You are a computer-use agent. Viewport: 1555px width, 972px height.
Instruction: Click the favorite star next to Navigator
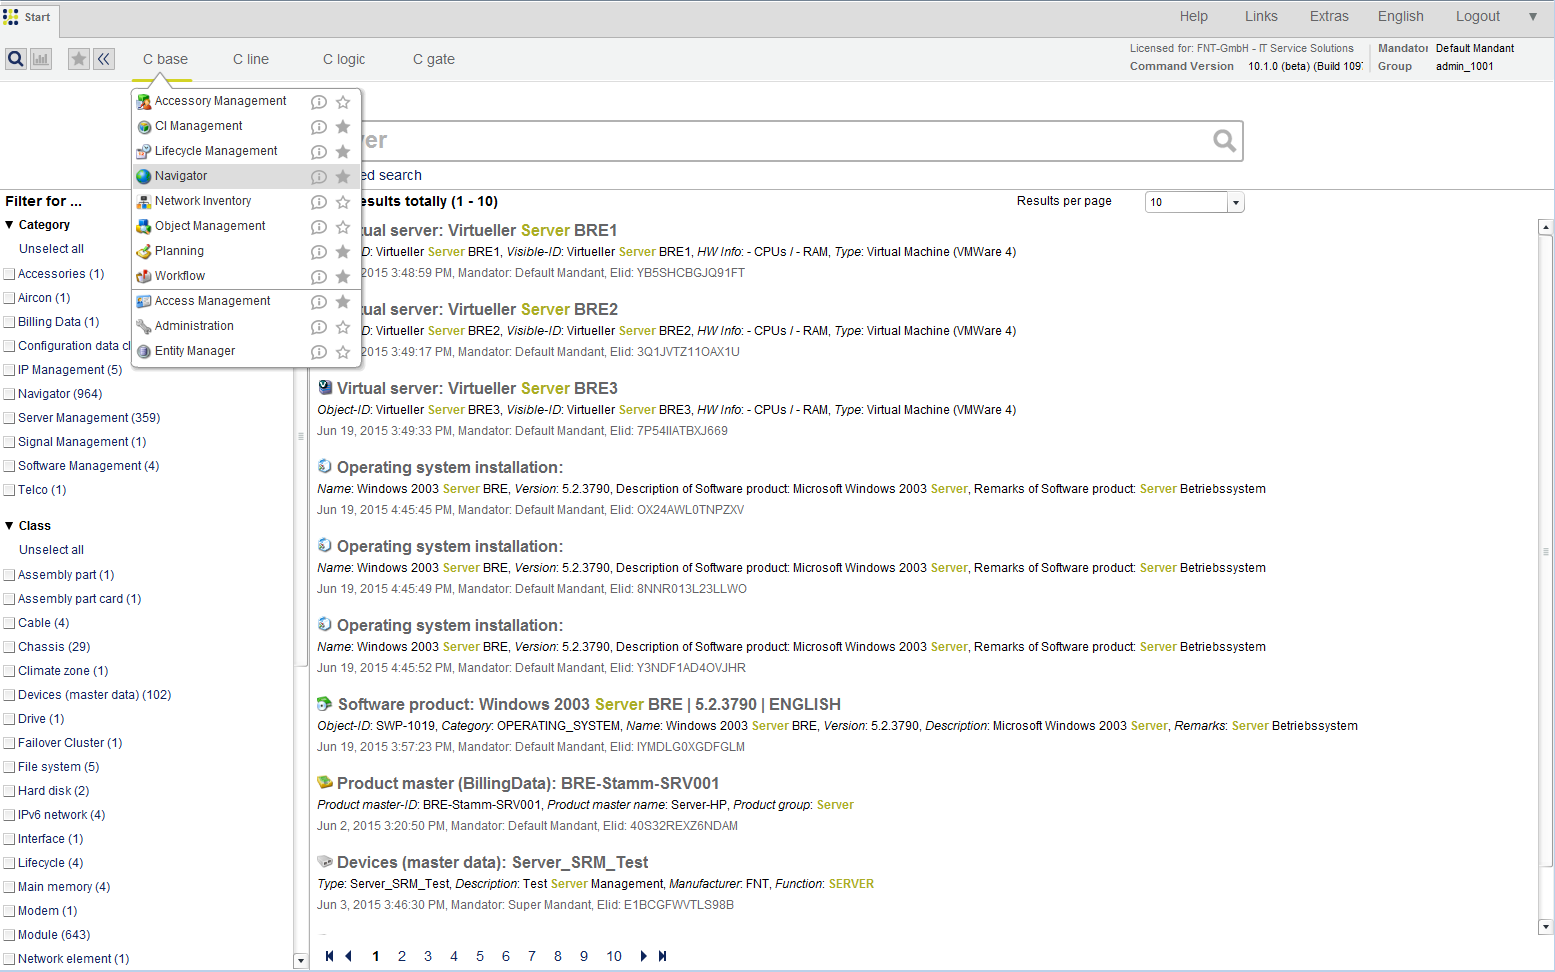(343, 177)
